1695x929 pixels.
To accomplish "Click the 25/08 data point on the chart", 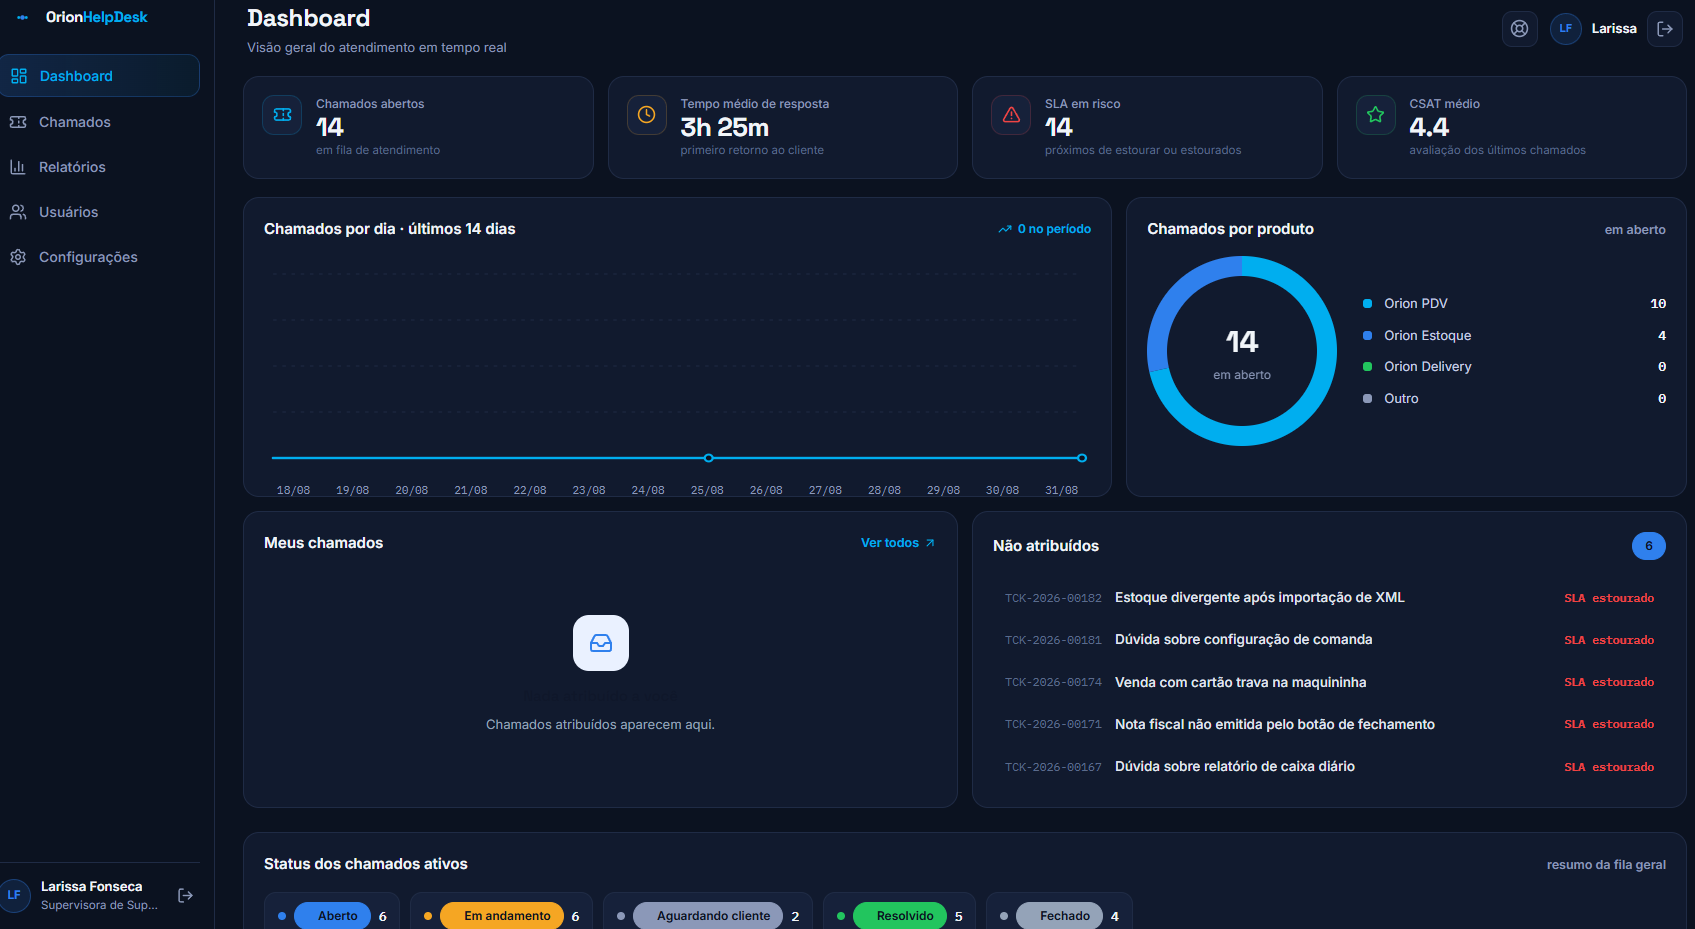I will 708,458.
